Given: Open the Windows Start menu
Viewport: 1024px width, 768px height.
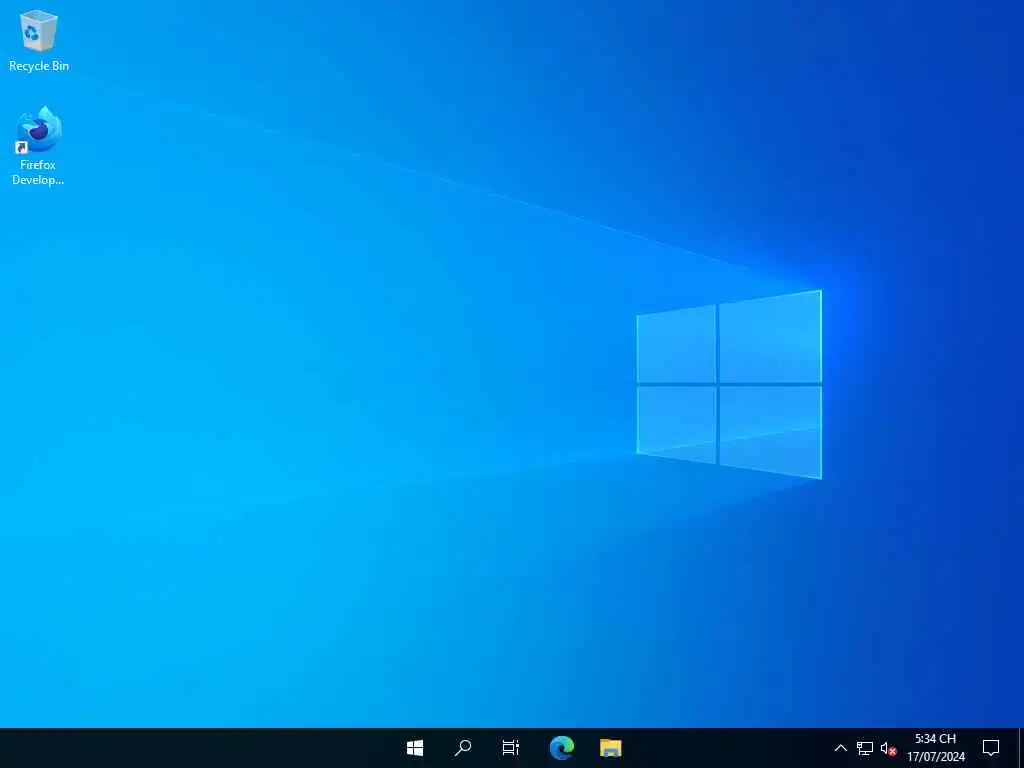Looking at the screenshot, I should [x=415, y=748].
